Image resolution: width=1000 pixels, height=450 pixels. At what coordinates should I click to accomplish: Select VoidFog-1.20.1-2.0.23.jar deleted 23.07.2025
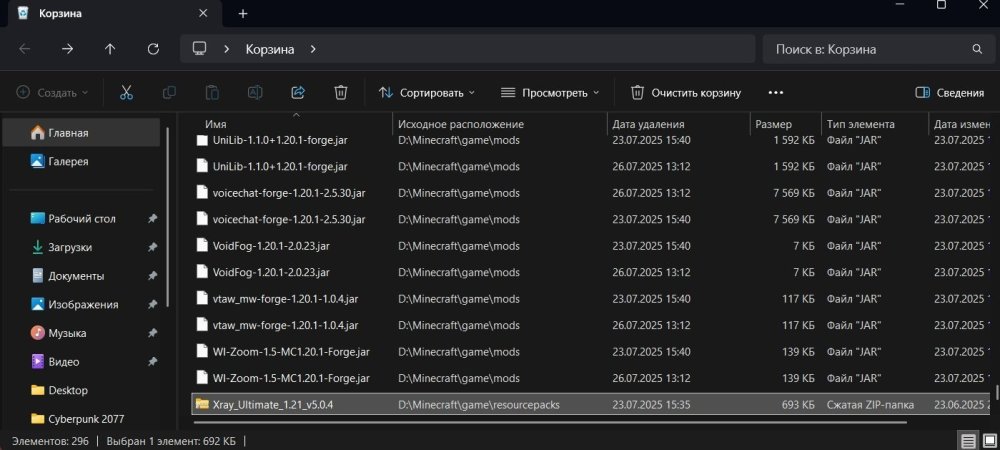[x=593, y=245]
